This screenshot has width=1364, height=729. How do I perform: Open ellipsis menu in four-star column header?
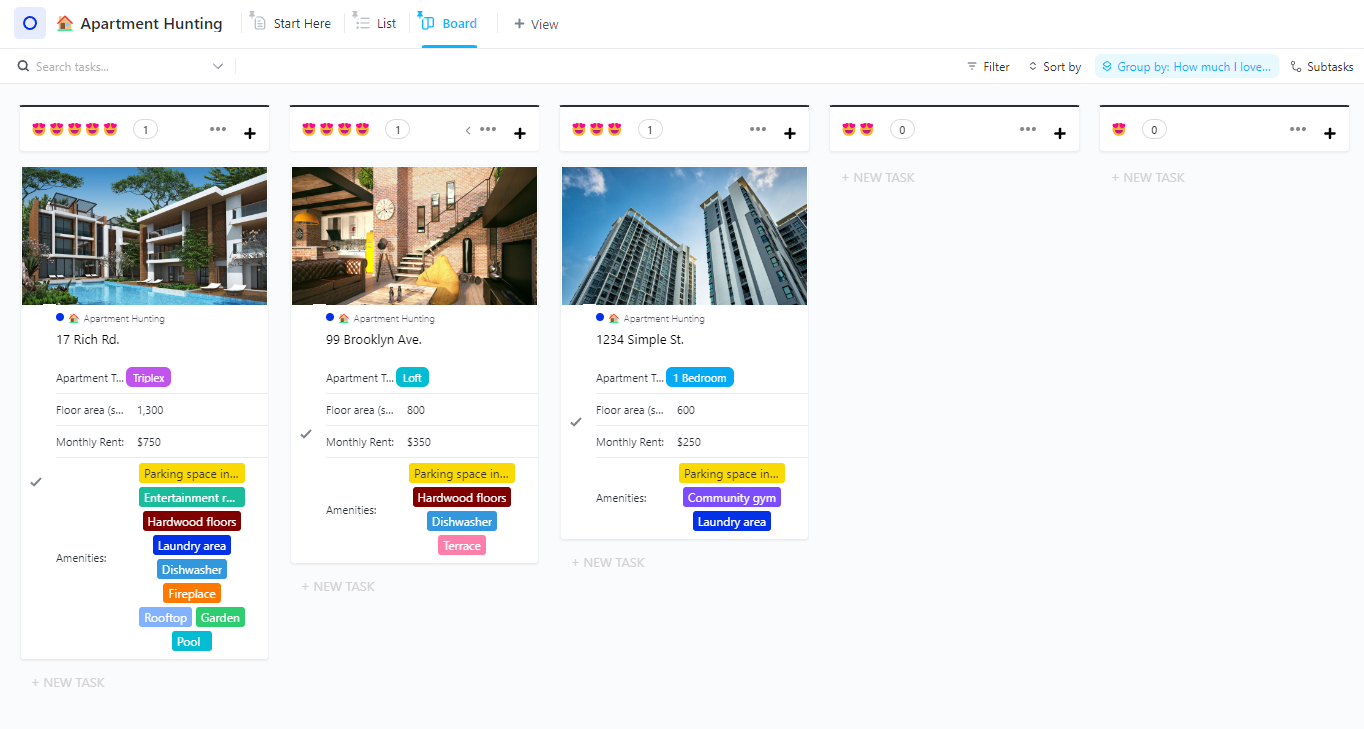coord(488,129)
